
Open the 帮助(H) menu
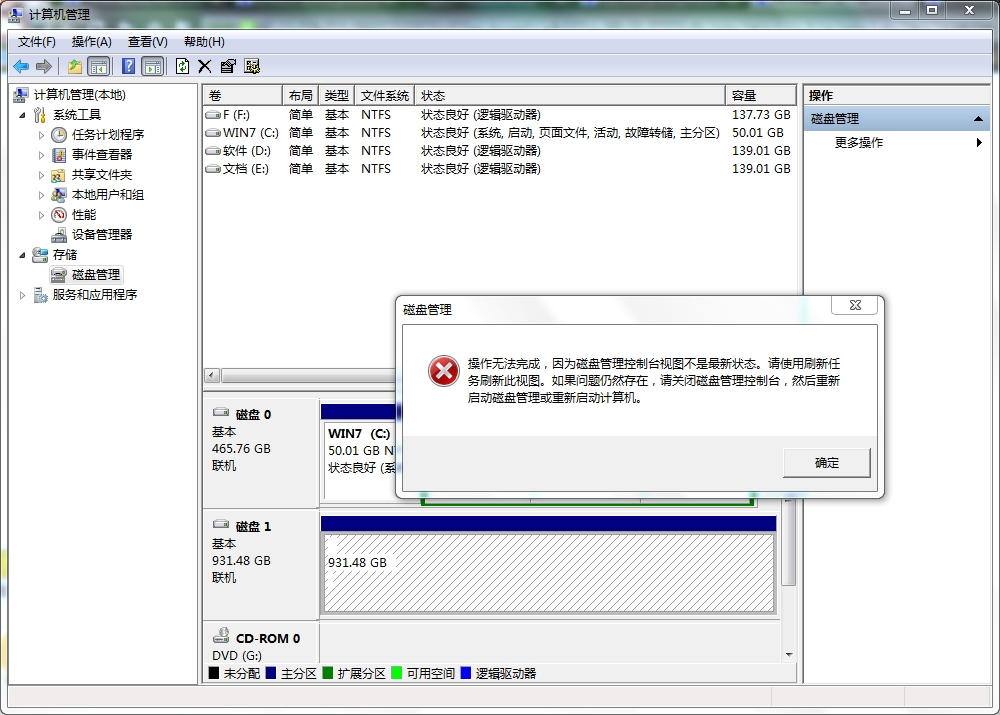204,42
